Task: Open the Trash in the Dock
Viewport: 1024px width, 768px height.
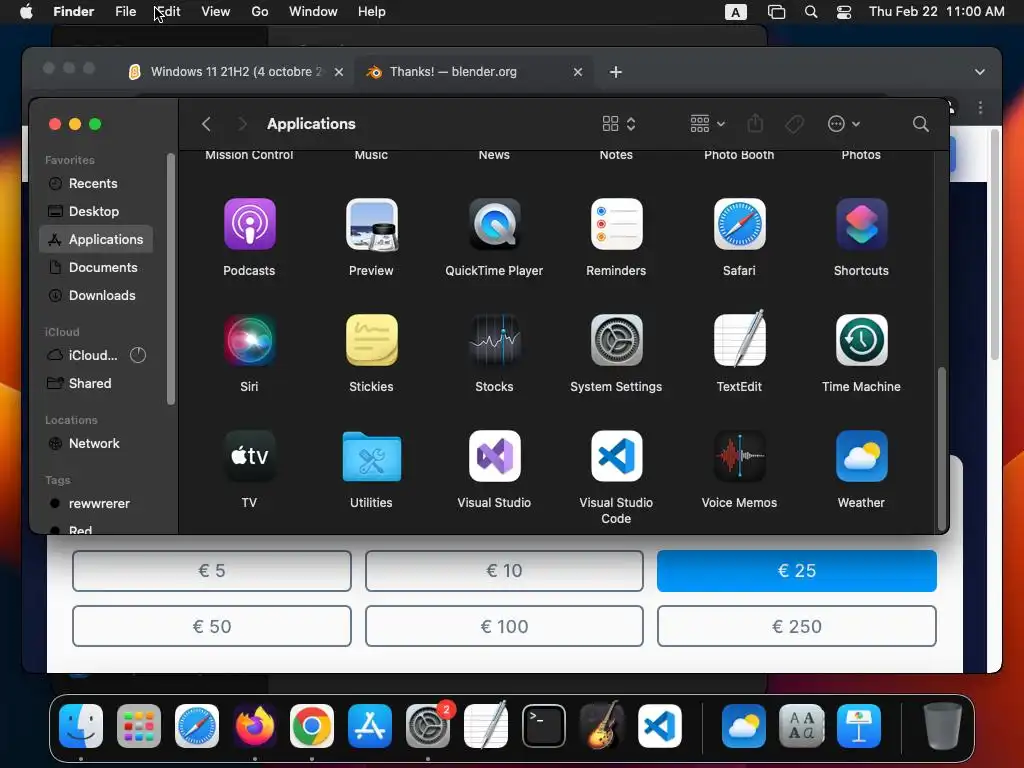Action: tap(942, 726)
